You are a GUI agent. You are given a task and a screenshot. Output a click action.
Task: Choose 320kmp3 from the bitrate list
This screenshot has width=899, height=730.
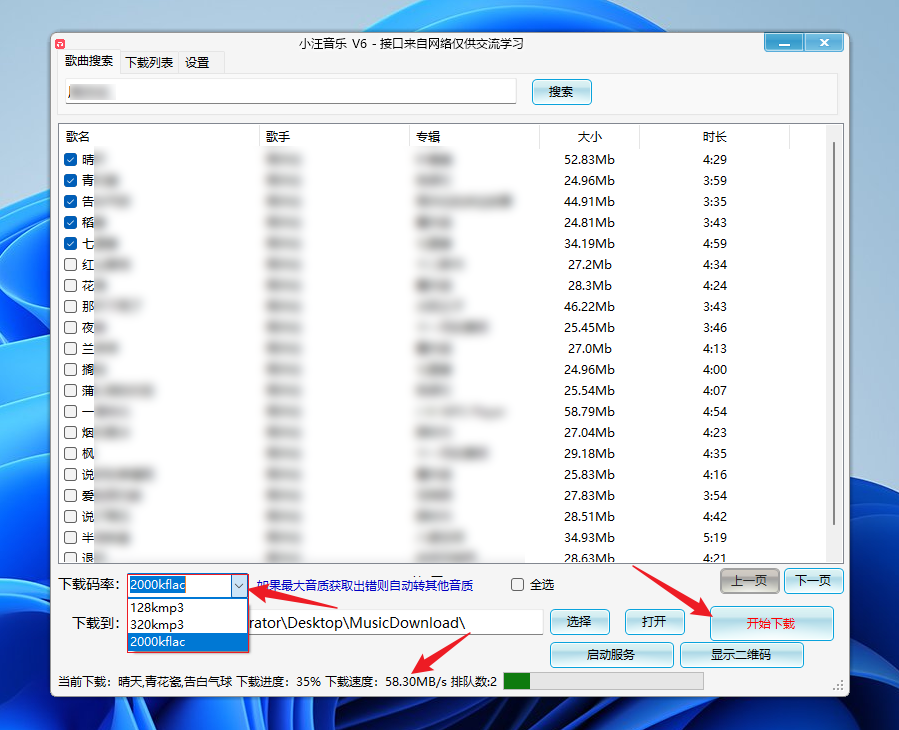pos(187,624)
